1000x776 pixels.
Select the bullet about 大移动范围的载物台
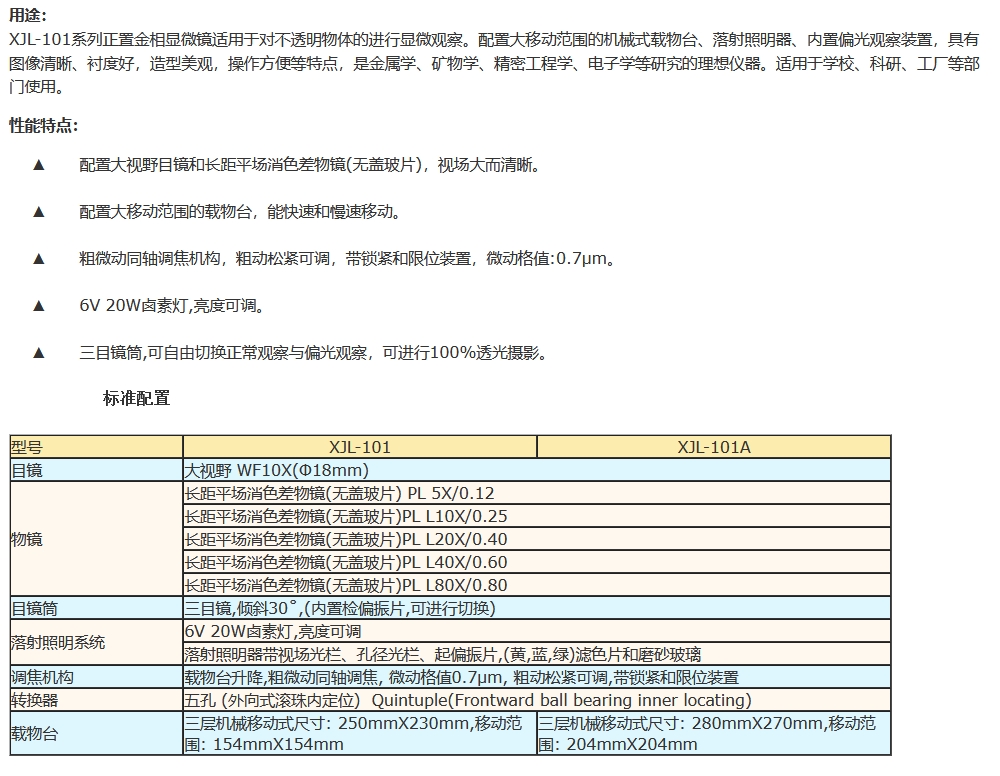point(240,212)
